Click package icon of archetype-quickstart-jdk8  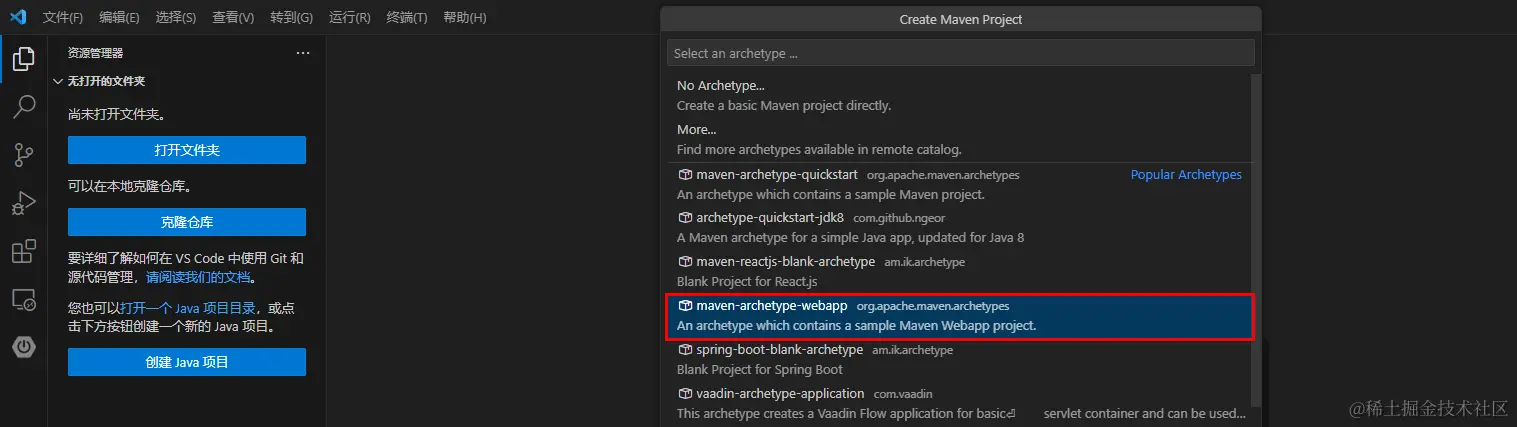(685, 217)
